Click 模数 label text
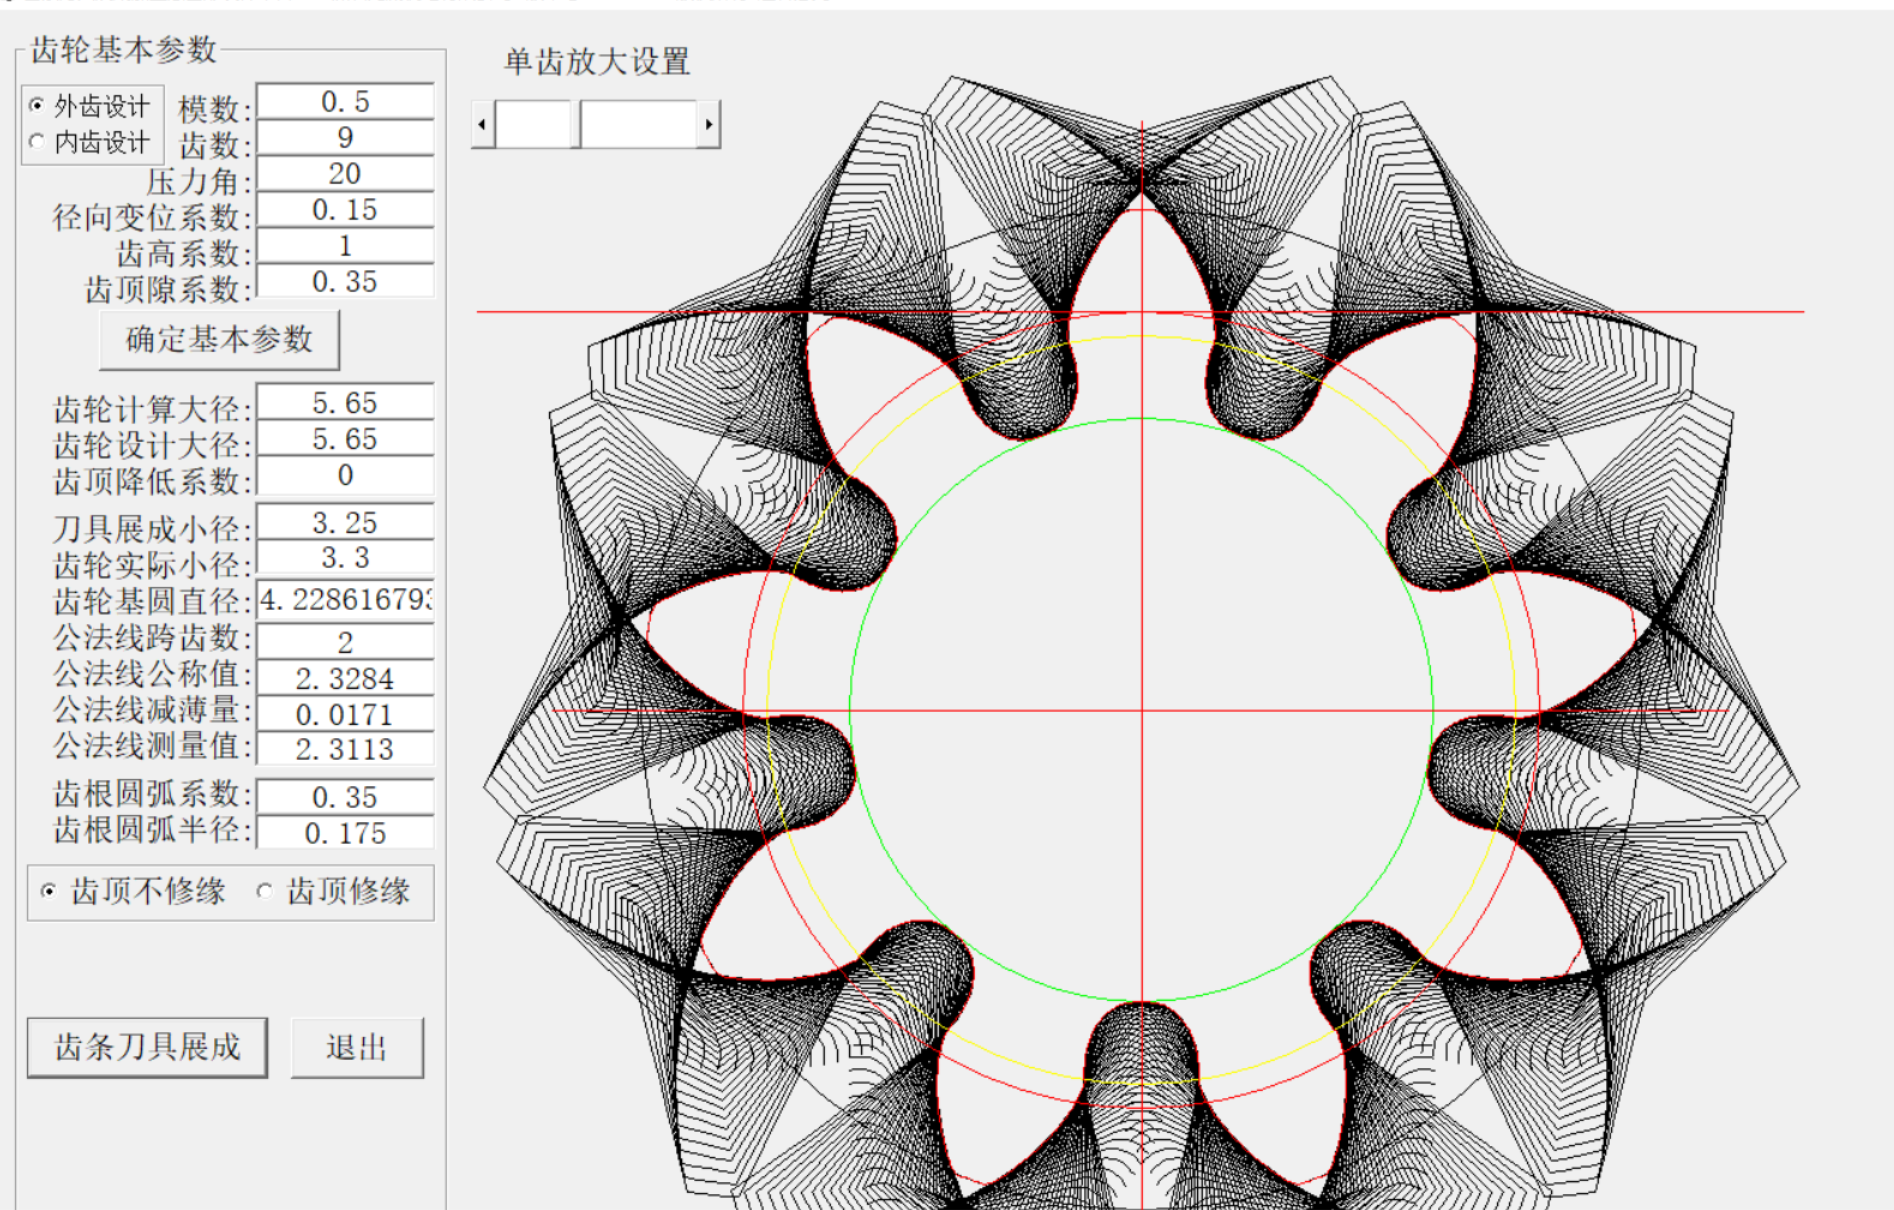1894x1210 pixels. (214, 108)
